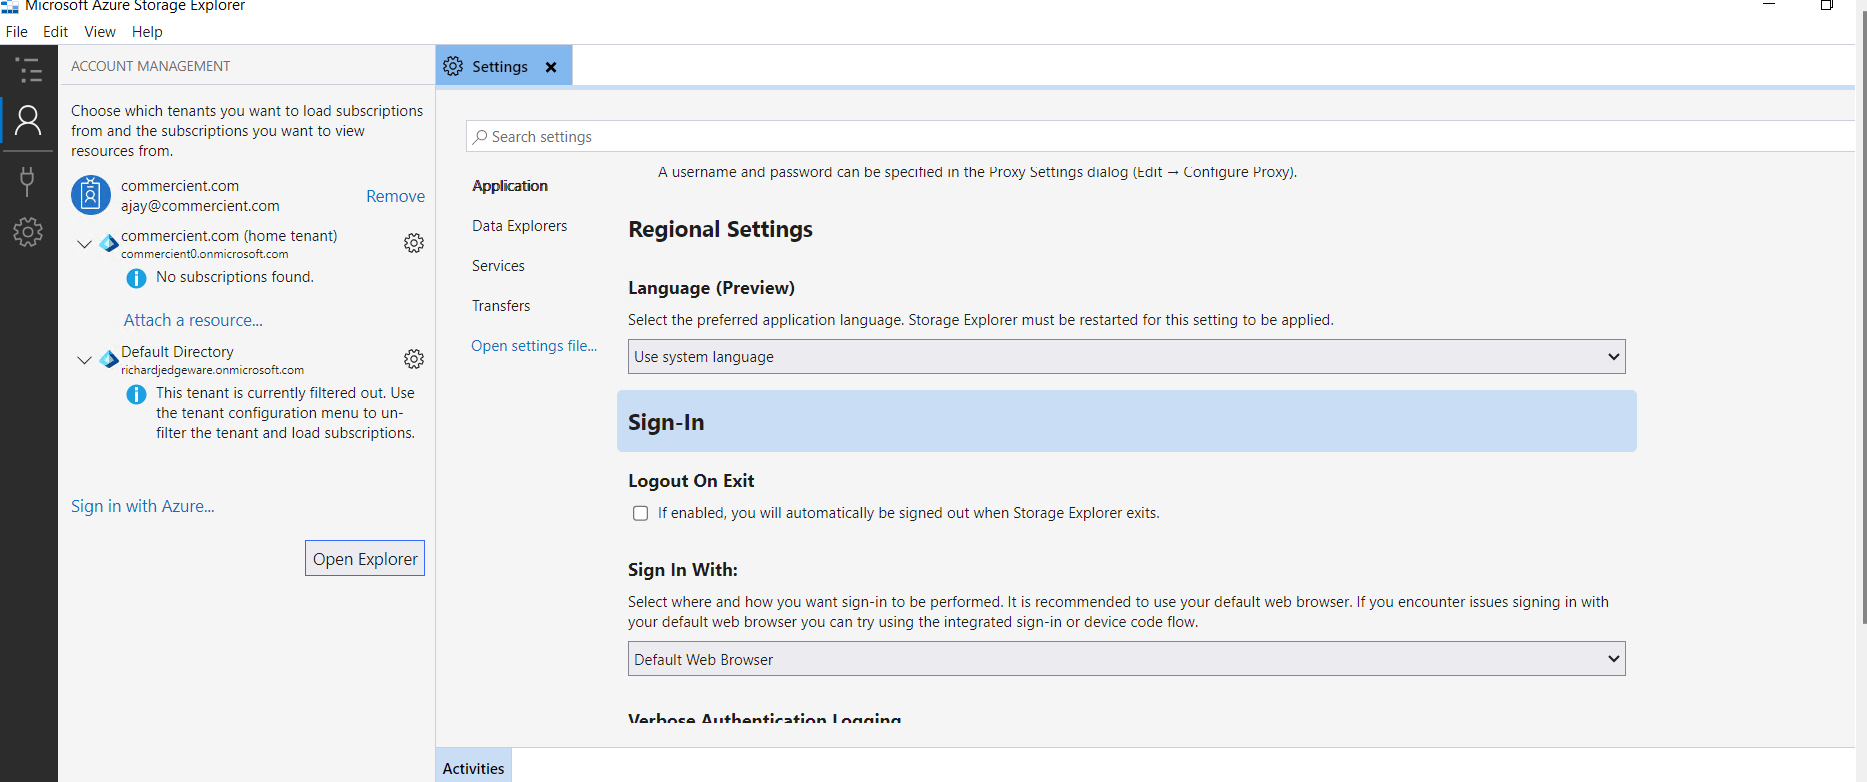Click the Settings tab gear icon

click(453, 66)
